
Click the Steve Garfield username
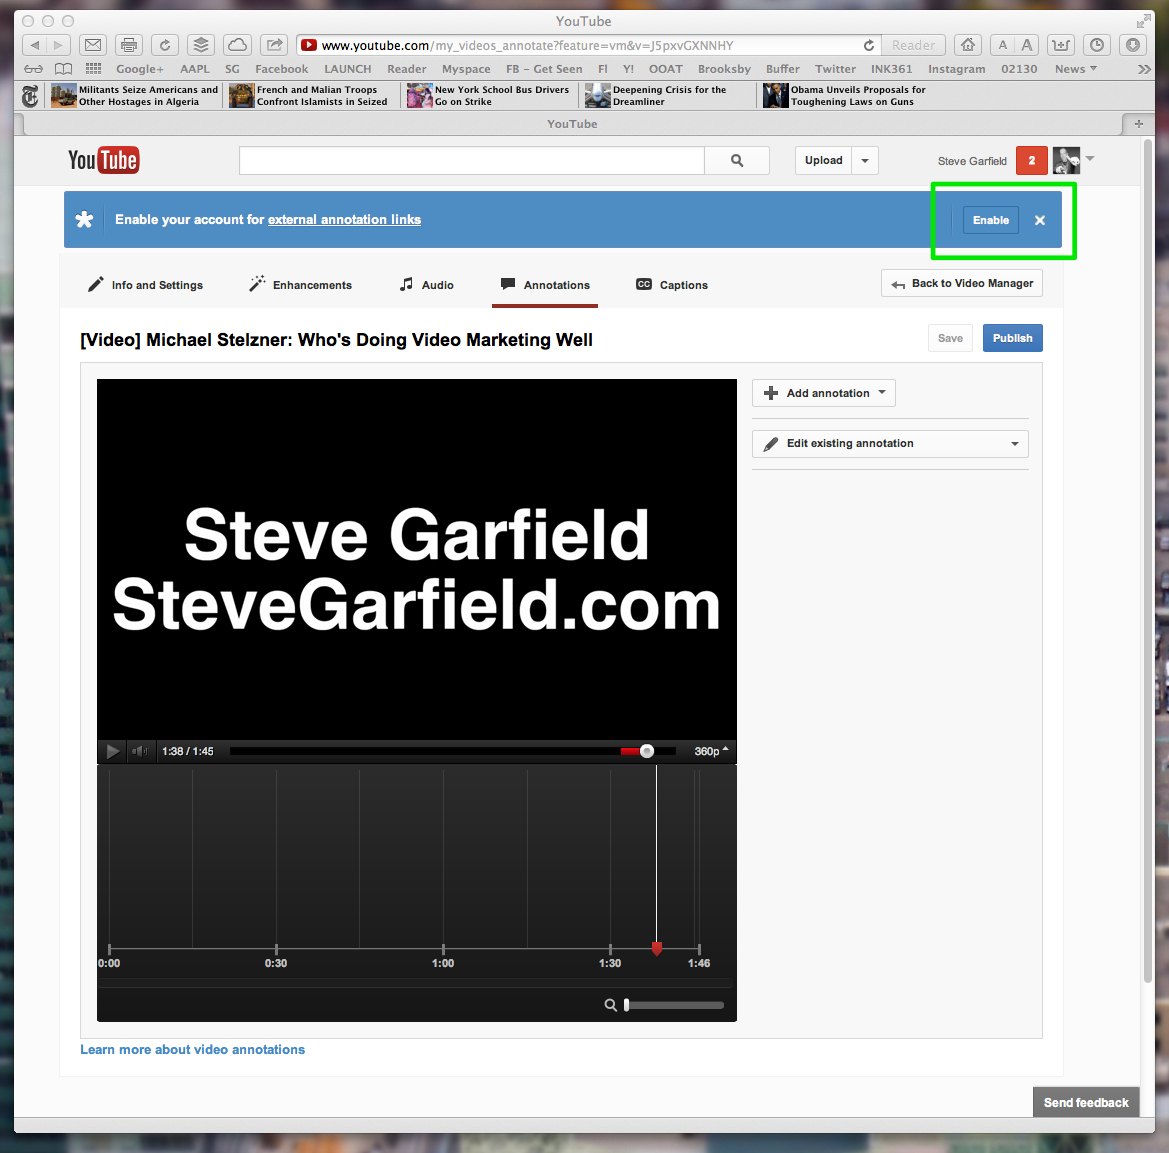971,161
